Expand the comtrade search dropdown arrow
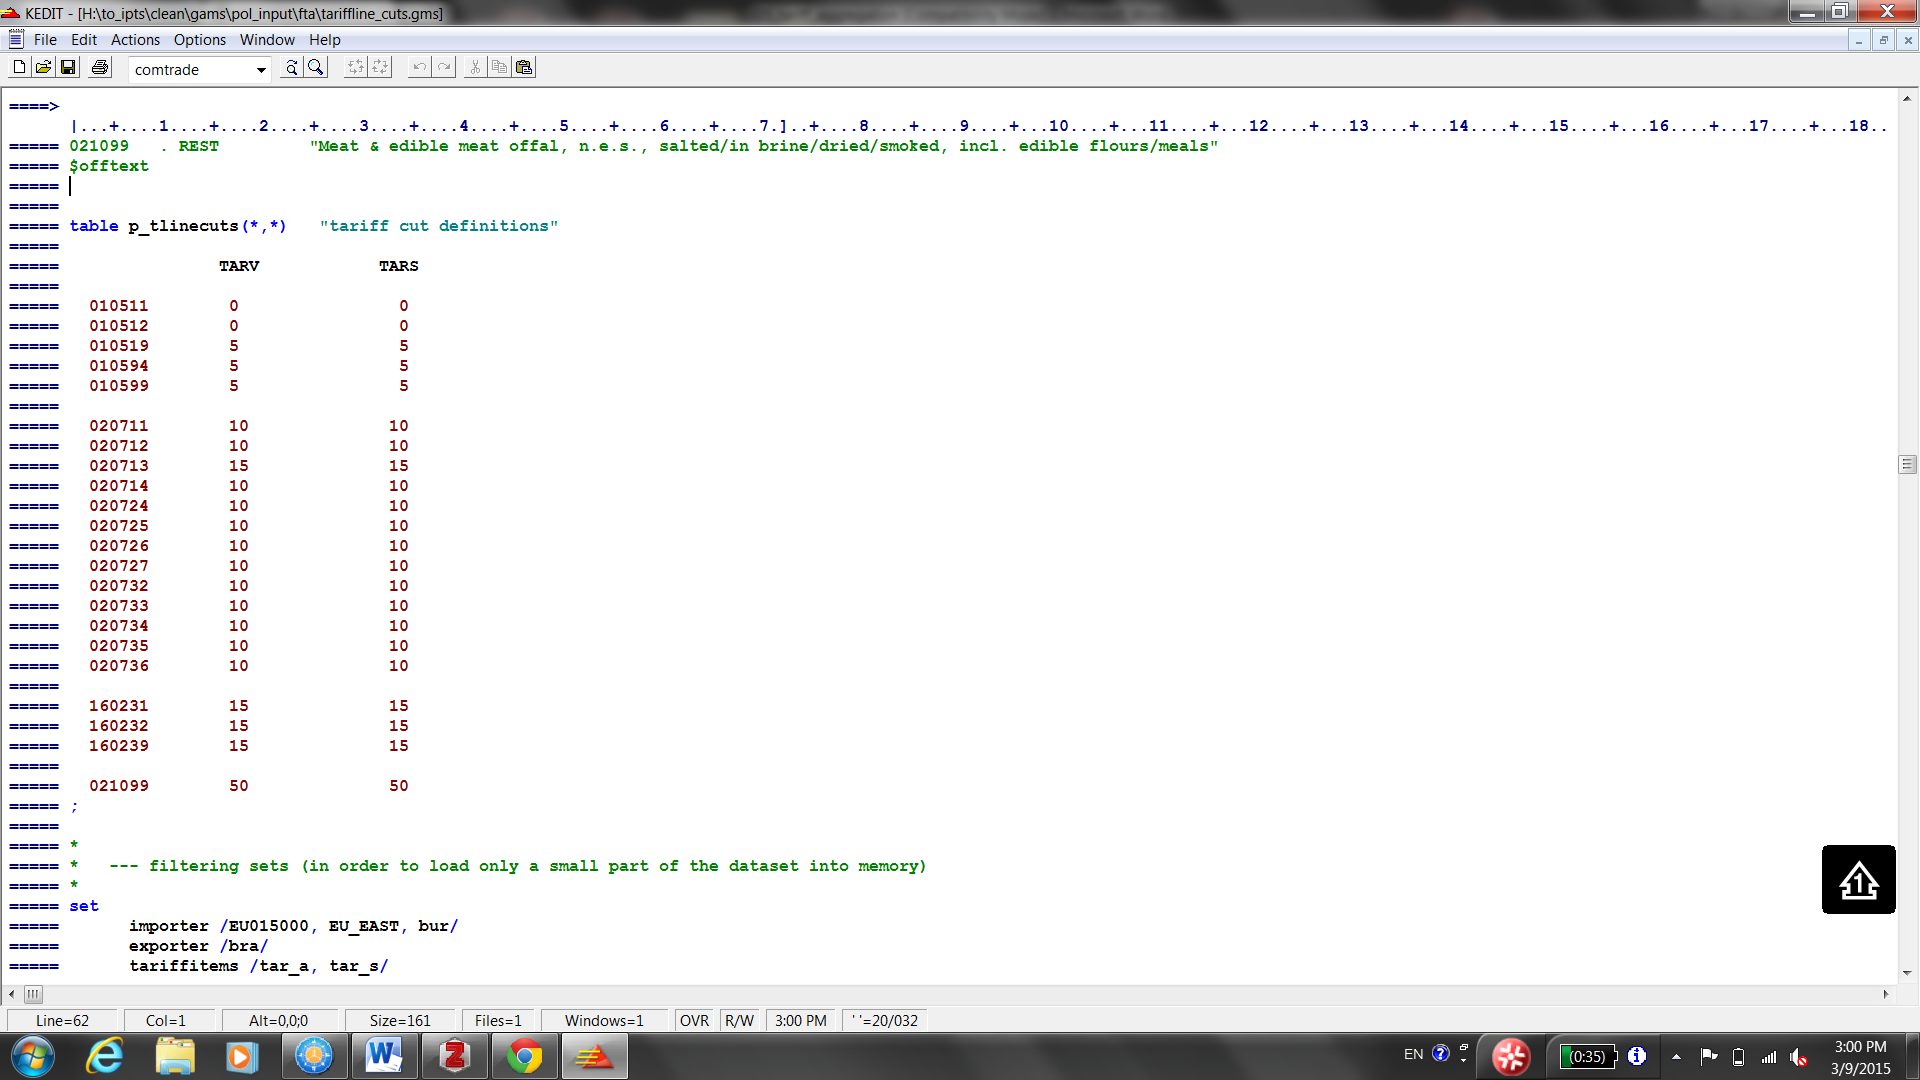 [x=261, y=69]
